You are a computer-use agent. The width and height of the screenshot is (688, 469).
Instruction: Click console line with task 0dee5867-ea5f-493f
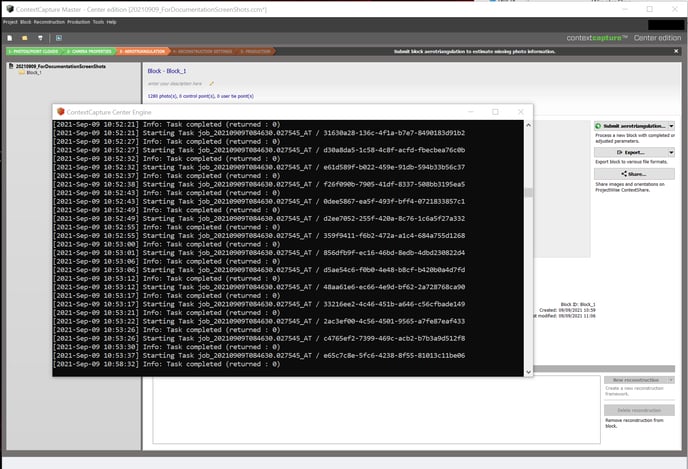259,201
